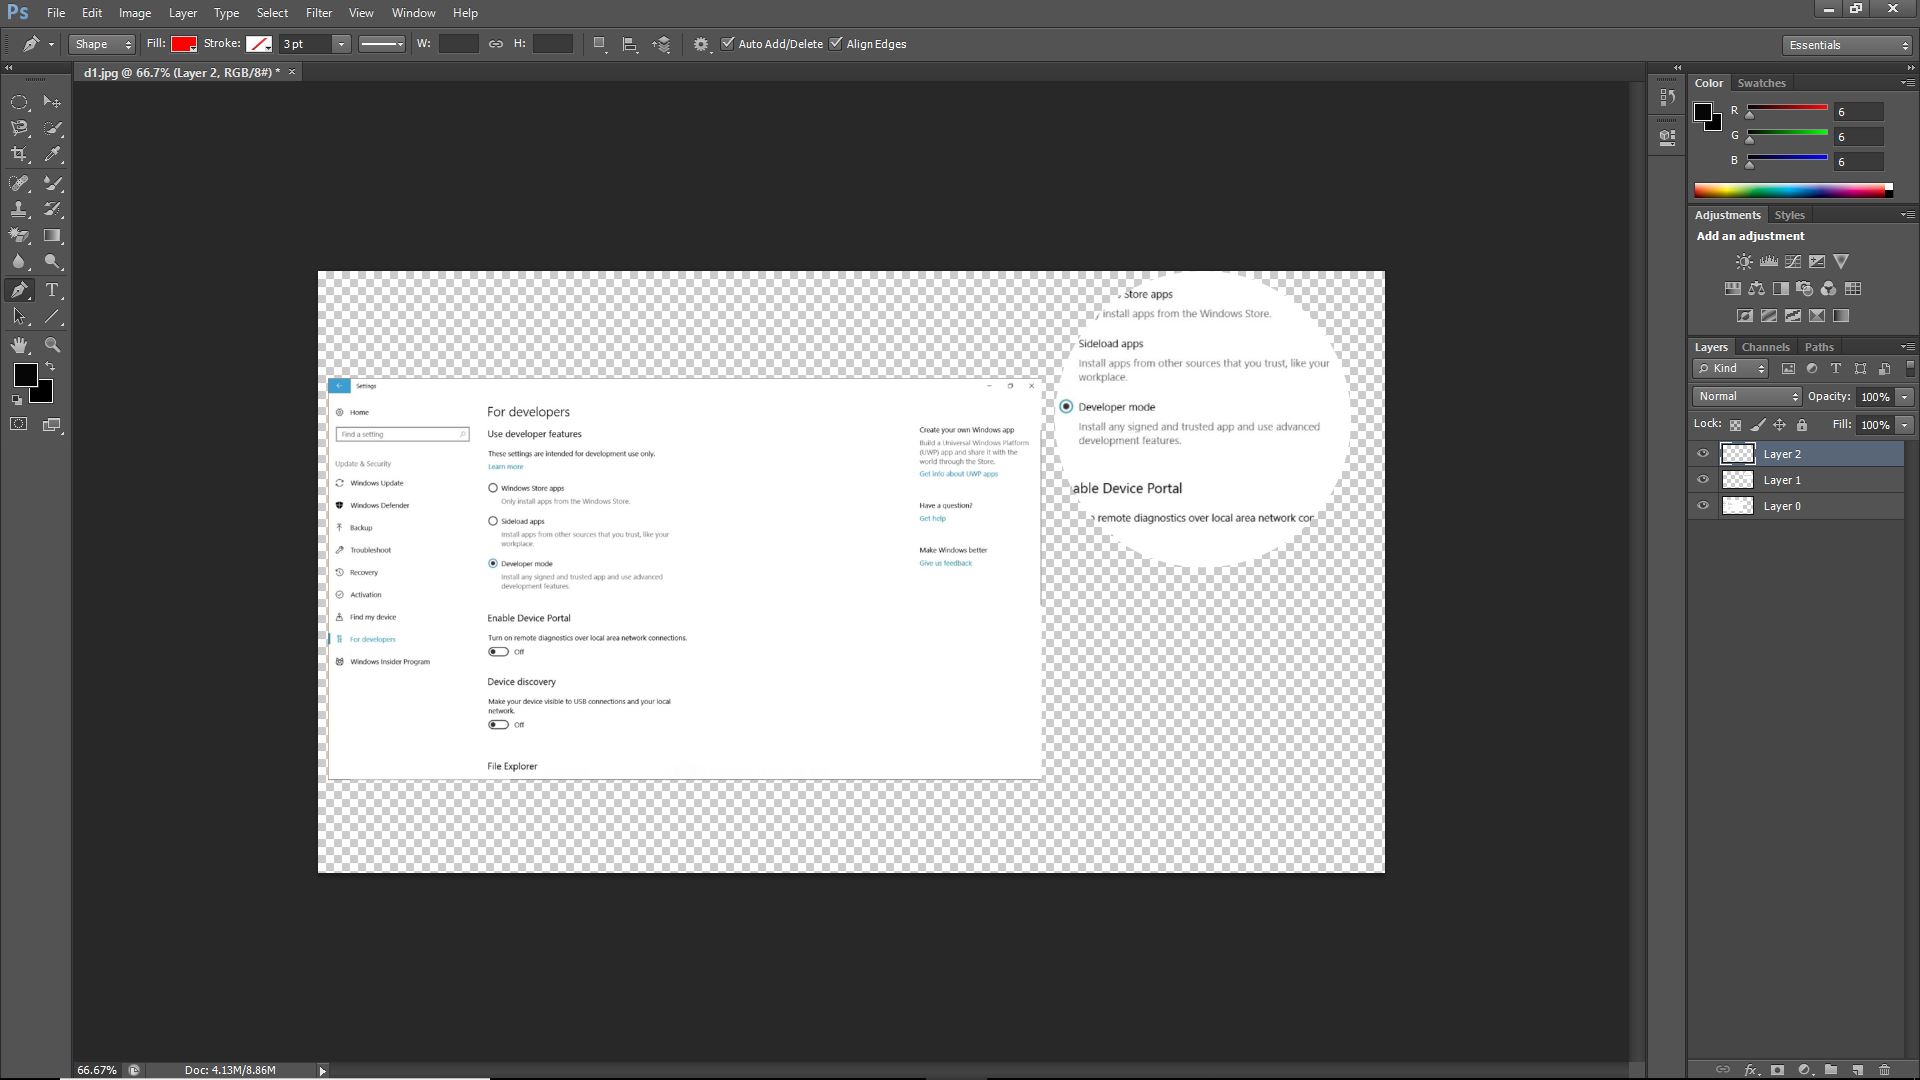Select the Clone Stamp tool
This screenshot has height=1080, width=1920.
point(19,209)
